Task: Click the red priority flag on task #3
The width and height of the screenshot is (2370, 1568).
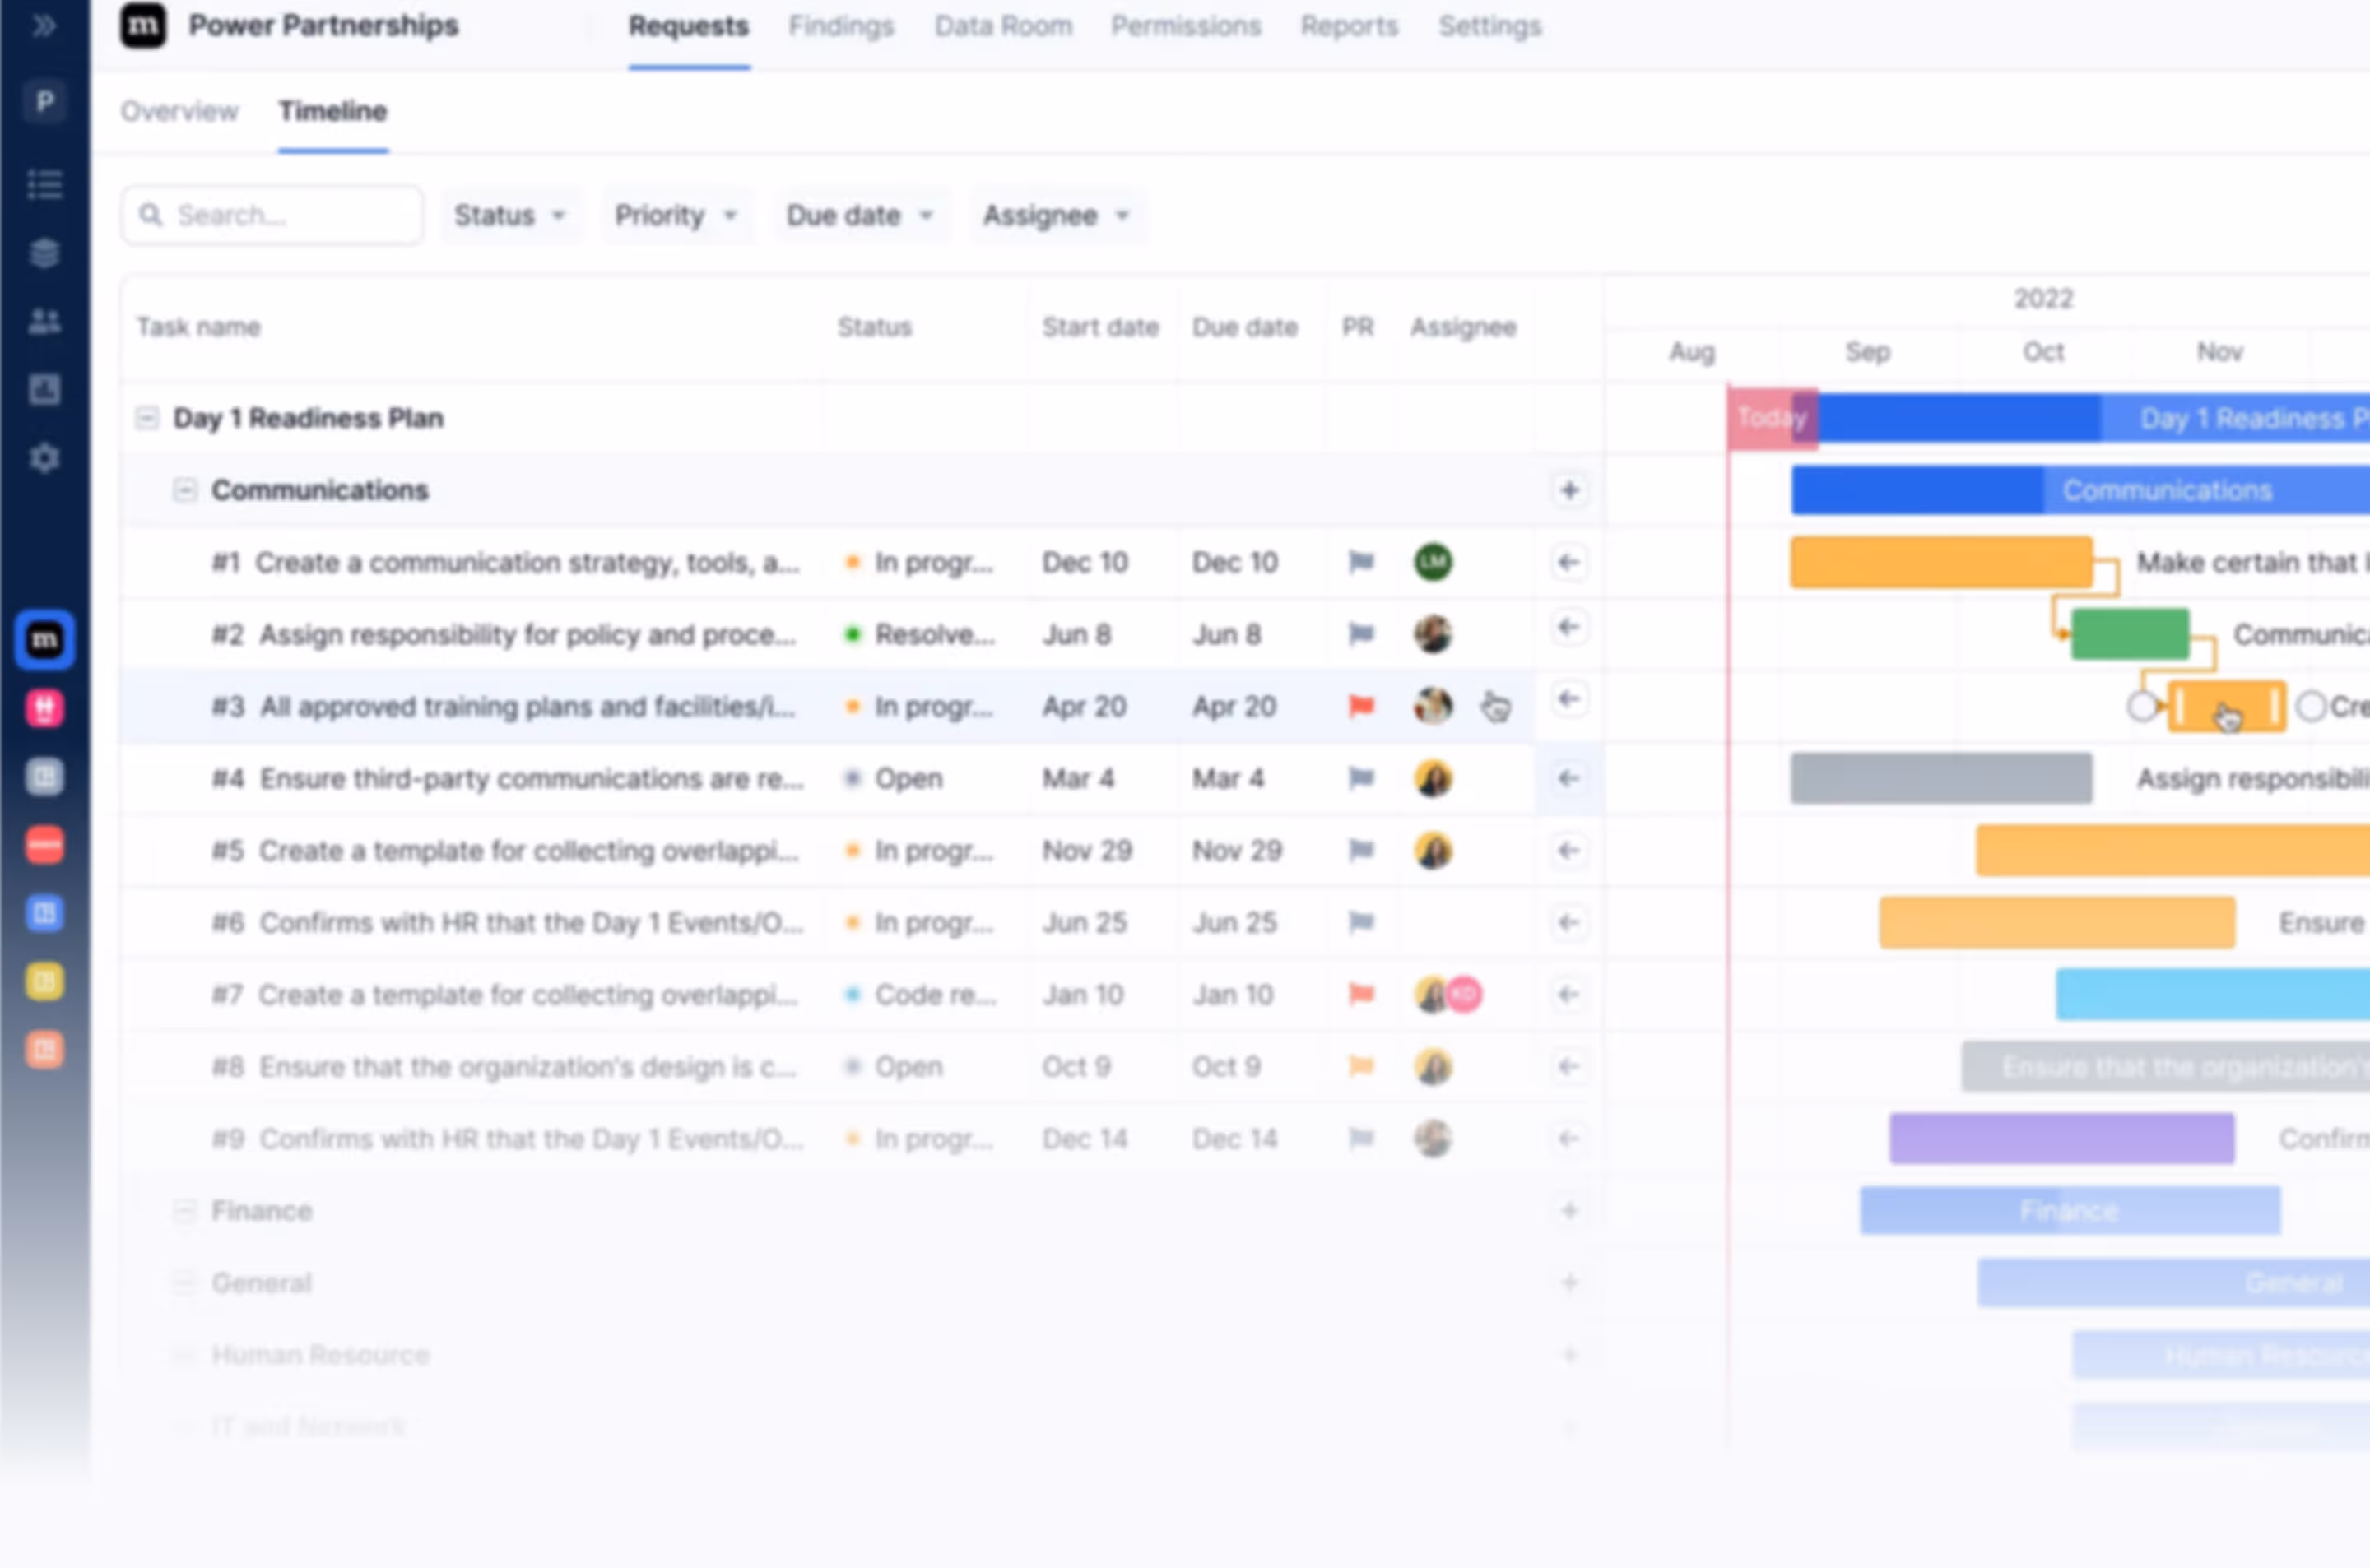Action: tap(1361, 706)
